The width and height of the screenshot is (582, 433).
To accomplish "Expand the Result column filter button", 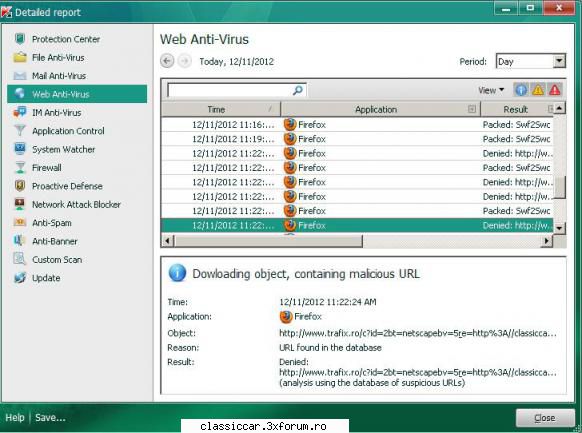I will (x=550, y=109).
